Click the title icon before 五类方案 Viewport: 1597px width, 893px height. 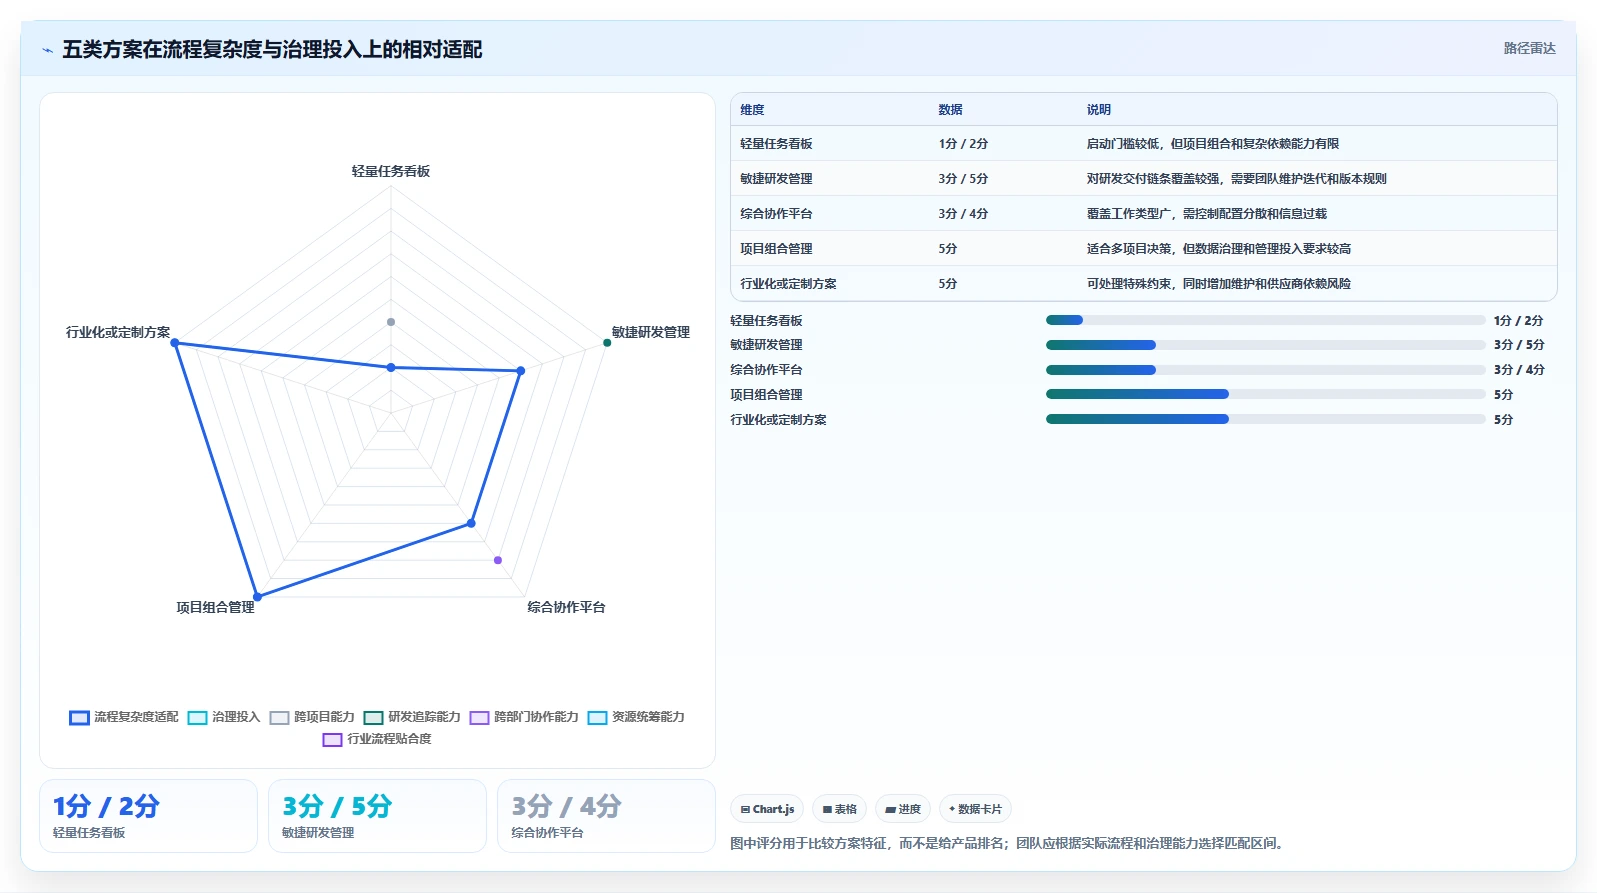click(47, 50)
